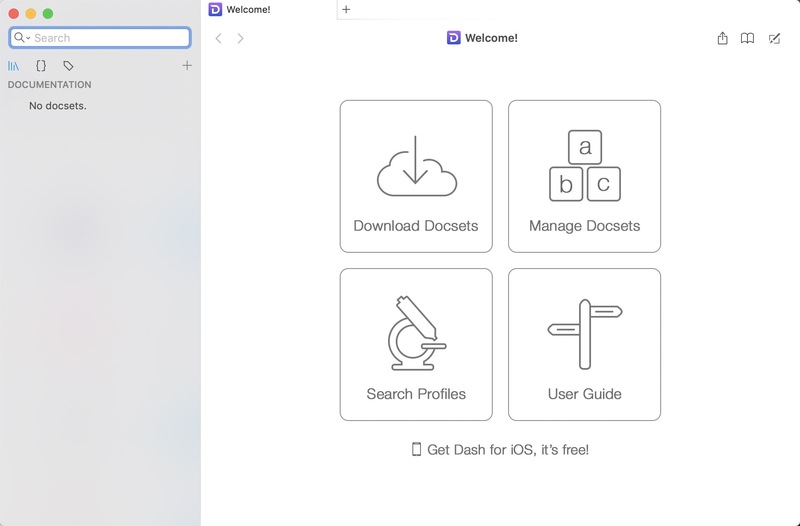Viewport: 800px width, 526px height.
Task: Select the tags sidebar icon
Action: click(x=68, y=66)
